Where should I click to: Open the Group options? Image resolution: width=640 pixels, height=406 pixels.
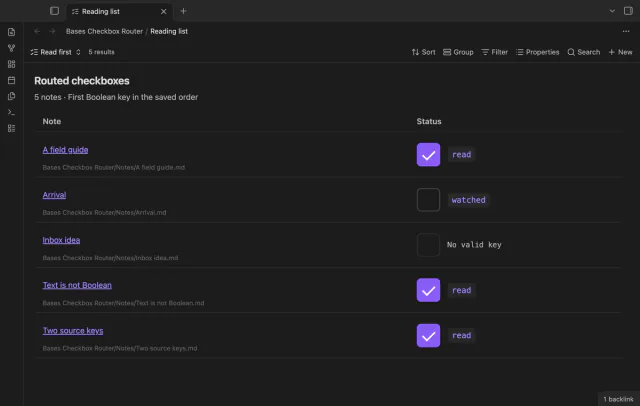458,52
